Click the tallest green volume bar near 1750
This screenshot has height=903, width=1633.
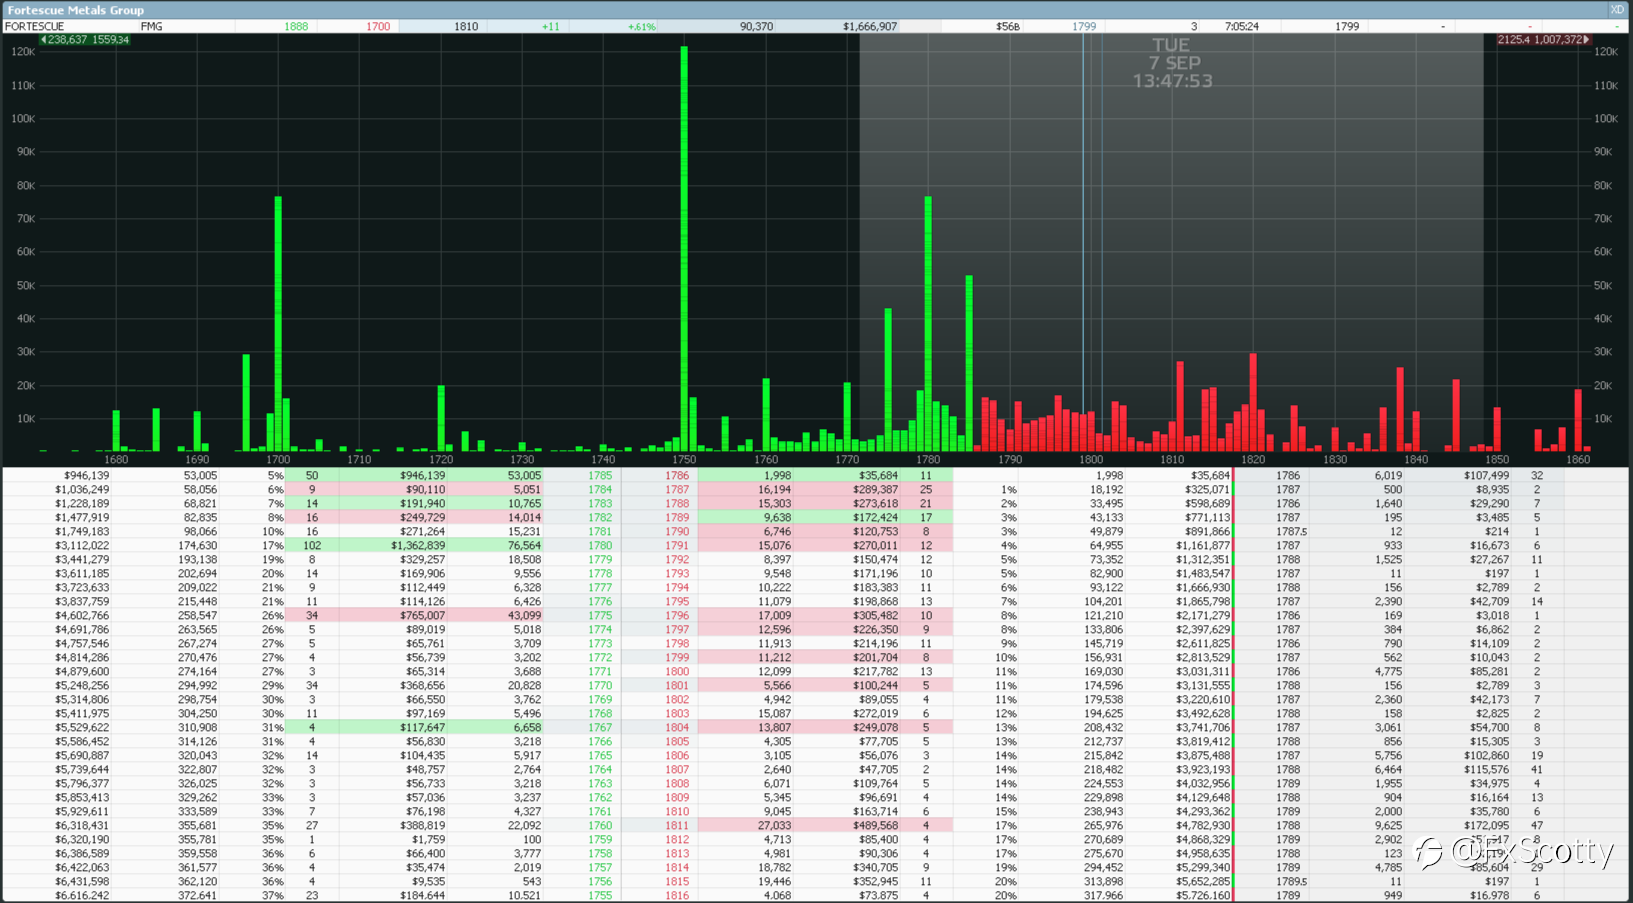[x=684, y=249]
